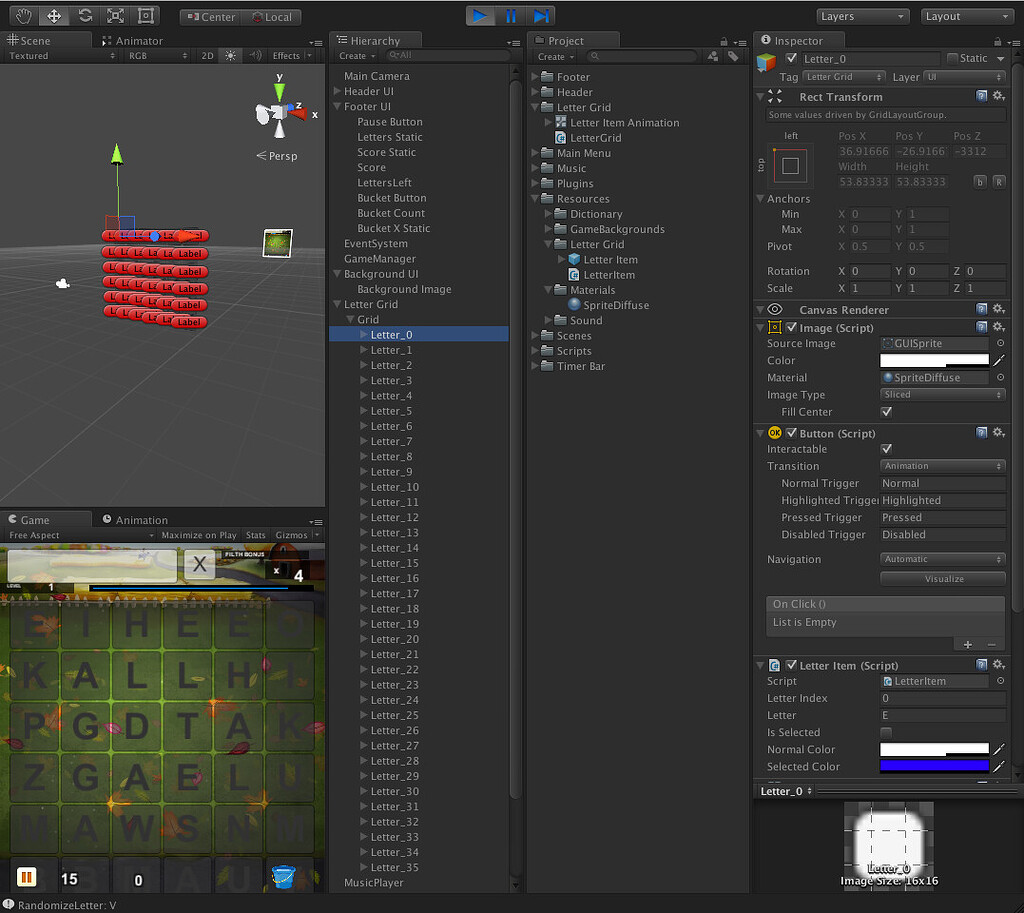Select the Rotate tool

(85, 16)
